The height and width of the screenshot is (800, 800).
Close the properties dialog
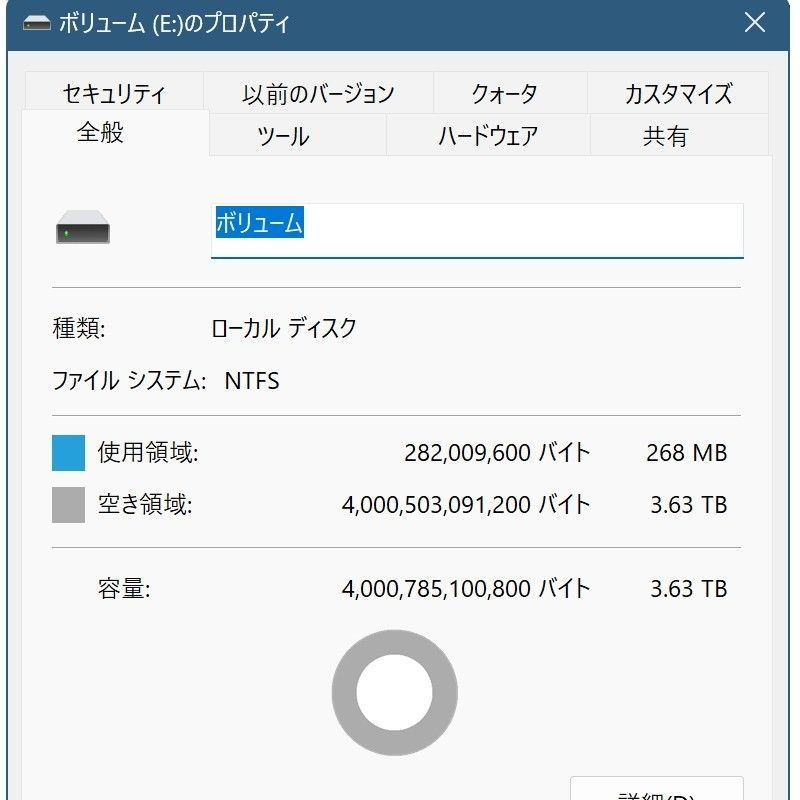(755, 23)
